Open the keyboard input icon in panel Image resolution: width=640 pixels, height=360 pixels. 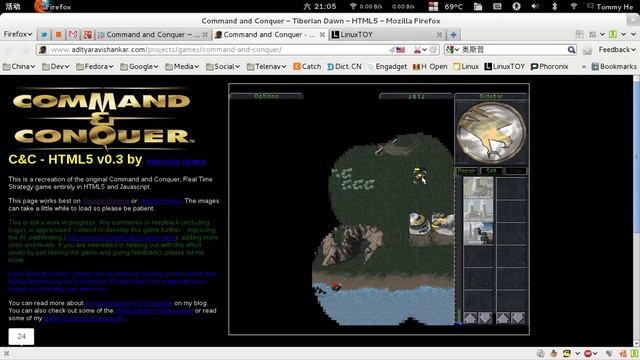coord(497,6)
